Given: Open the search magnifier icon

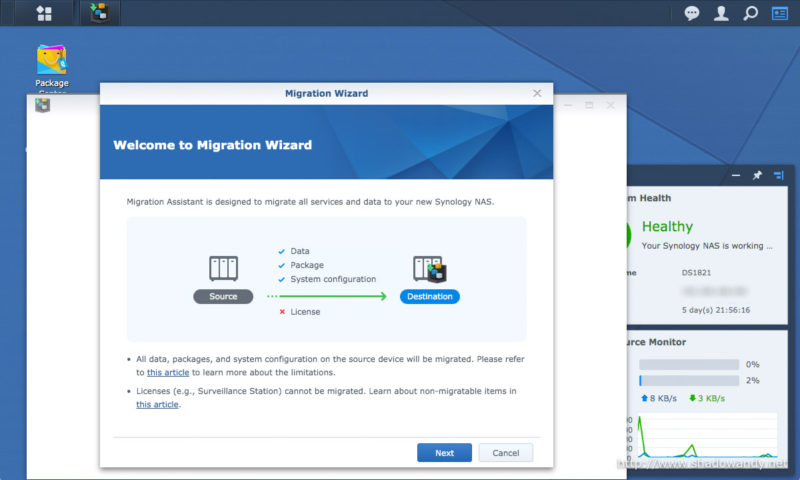Looking at the screenshot, I should (x=750, y=13).
